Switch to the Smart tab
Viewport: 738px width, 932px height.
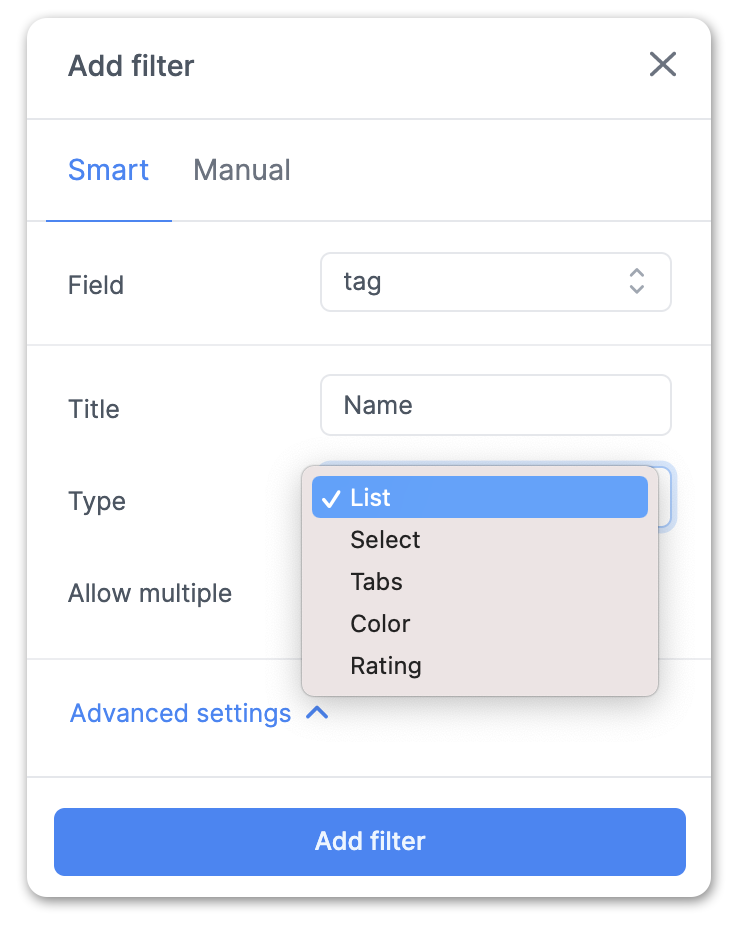click(x=108, y=170)
